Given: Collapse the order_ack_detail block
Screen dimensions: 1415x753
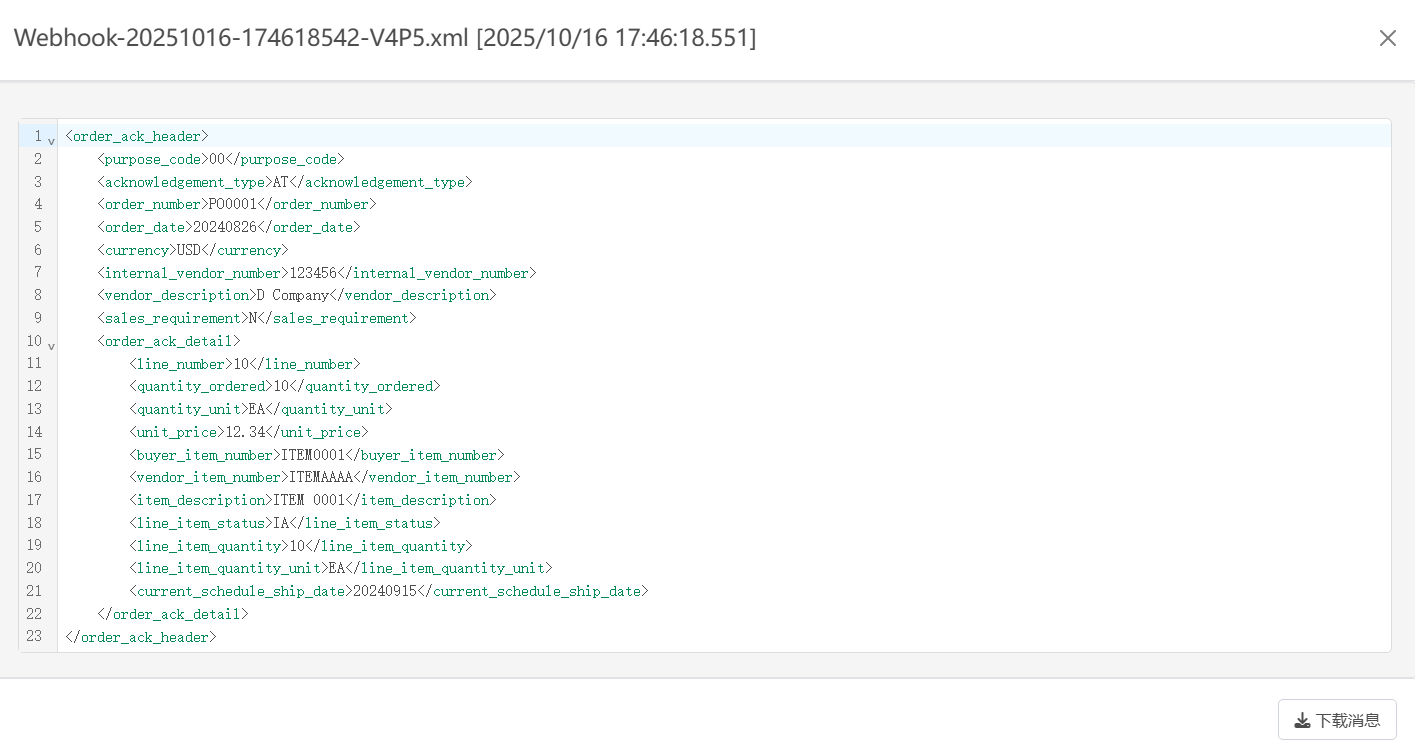Looking at the screenshot, I should (x=51, y=344).
